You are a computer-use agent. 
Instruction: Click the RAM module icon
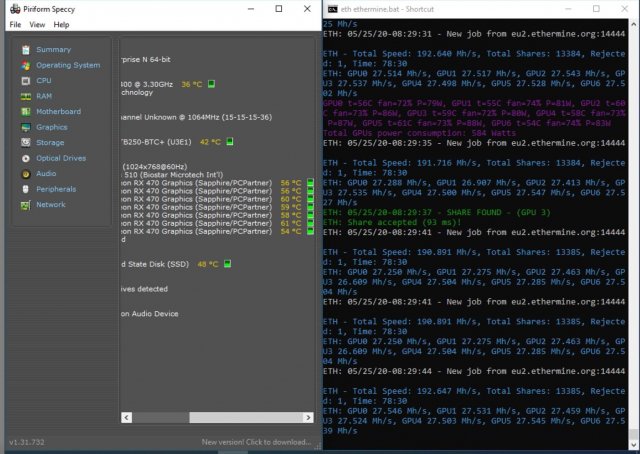pyautogui.click(x=25, y=96)
